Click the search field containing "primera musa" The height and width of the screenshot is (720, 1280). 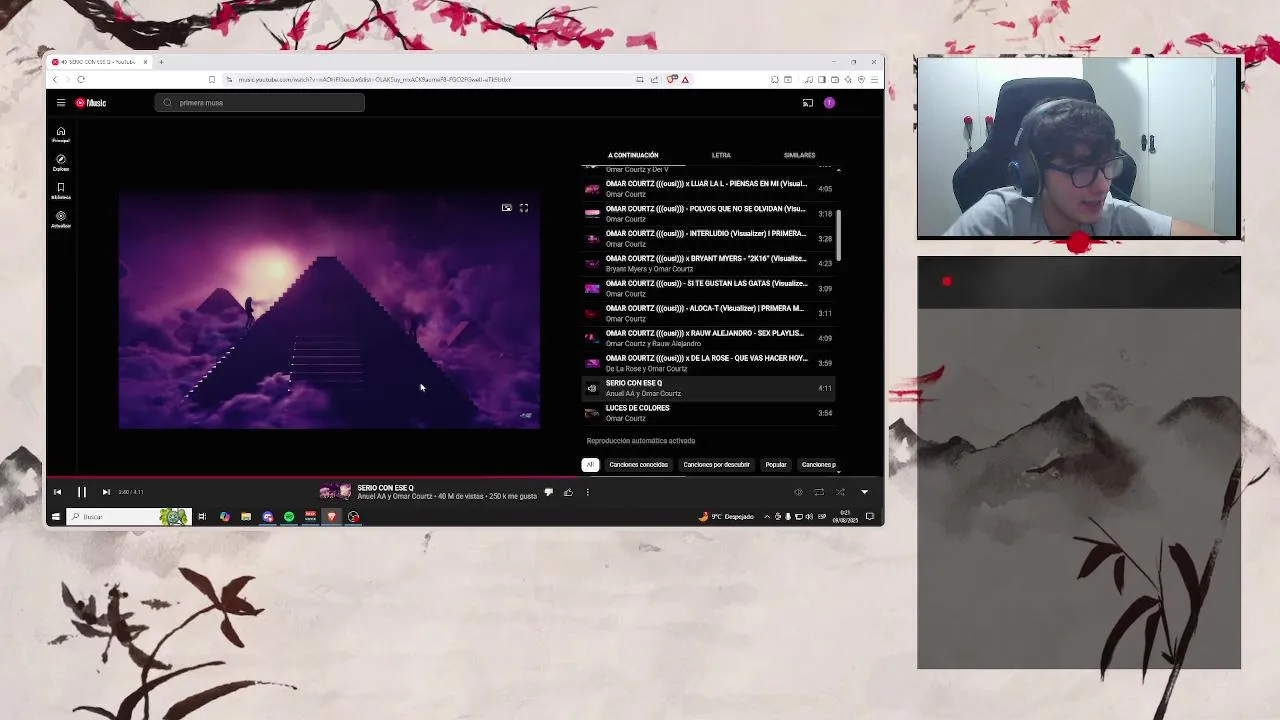pos(260,103)
